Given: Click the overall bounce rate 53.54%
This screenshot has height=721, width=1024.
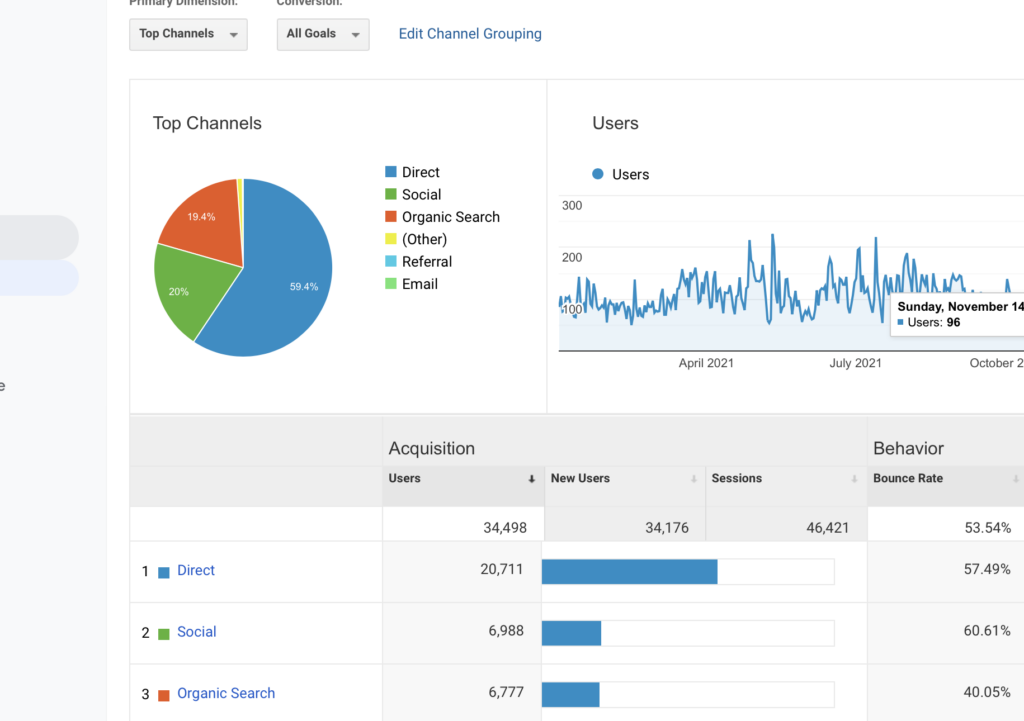Looking at the screenshot, I should pos(987,528).
